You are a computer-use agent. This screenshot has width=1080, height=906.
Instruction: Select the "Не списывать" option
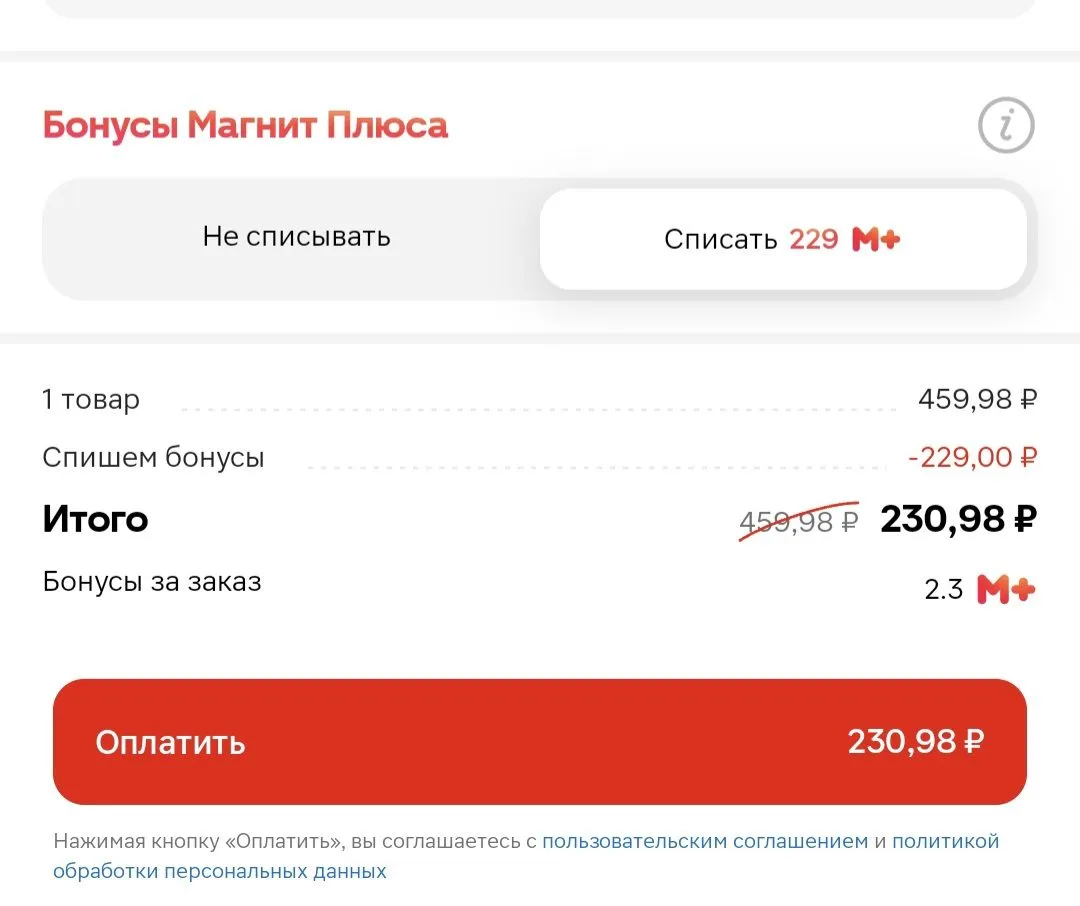click(x=297, y=237)
